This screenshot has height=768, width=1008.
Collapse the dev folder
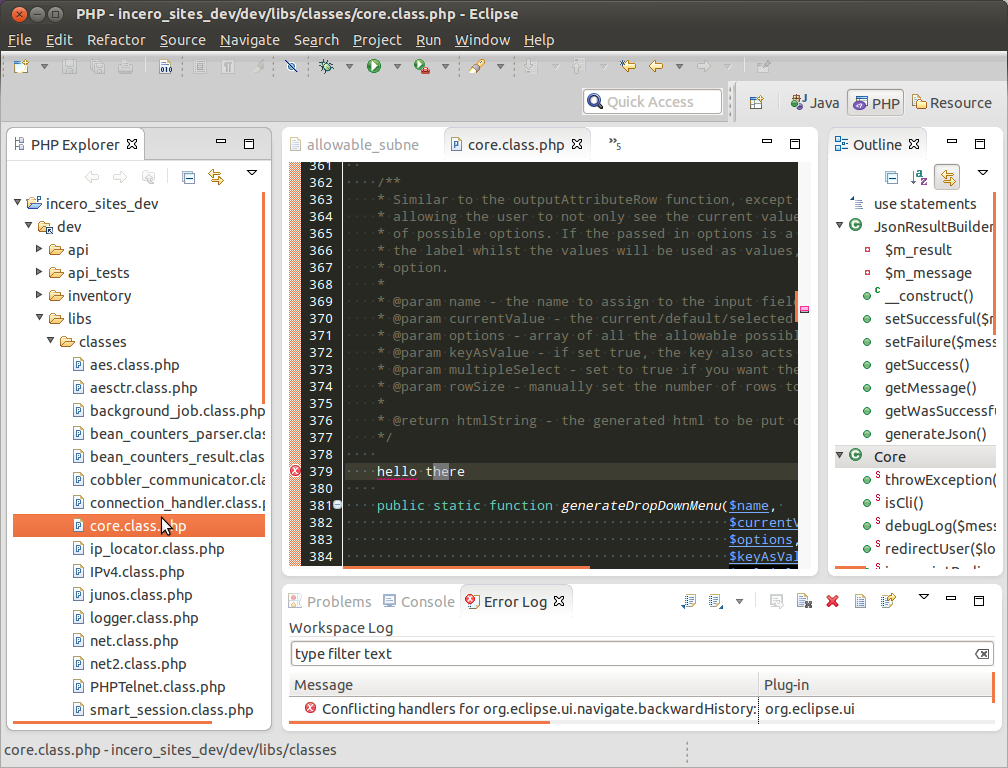click(29, 226)
